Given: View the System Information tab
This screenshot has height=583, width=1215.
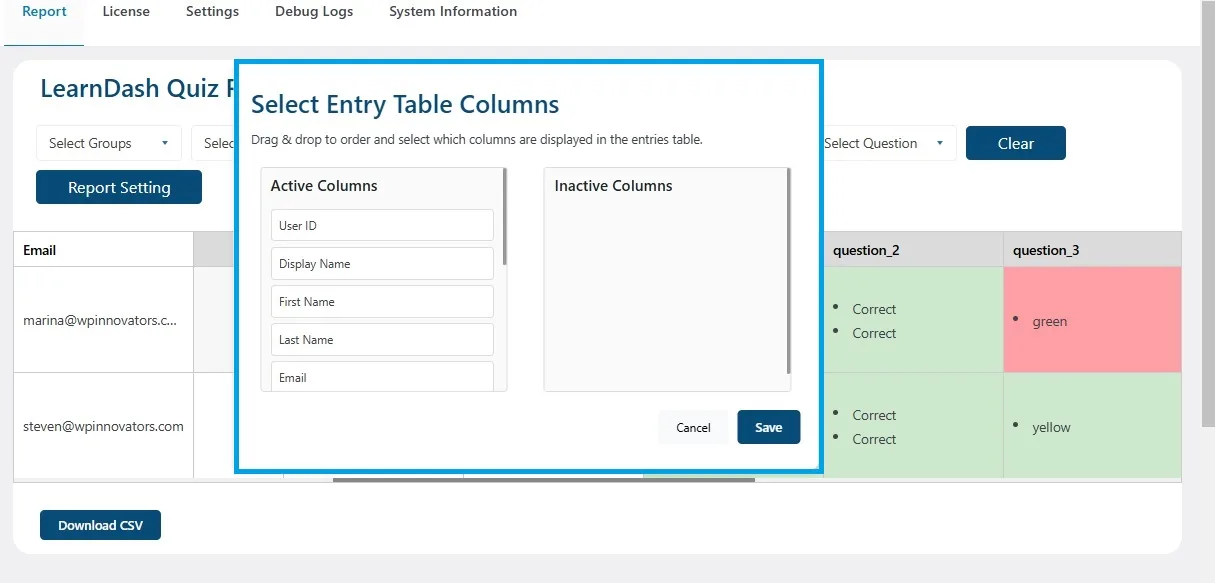Looking at the screenshot, I should [x=452, y=11].
